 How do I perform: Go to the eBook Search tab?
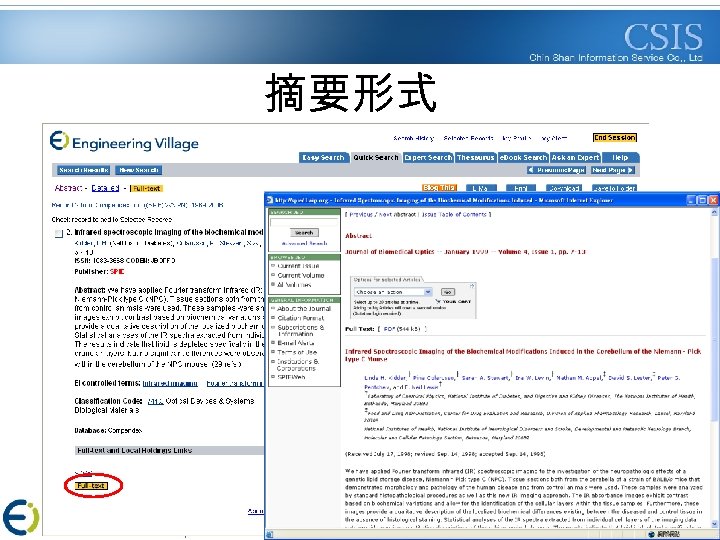523,158
